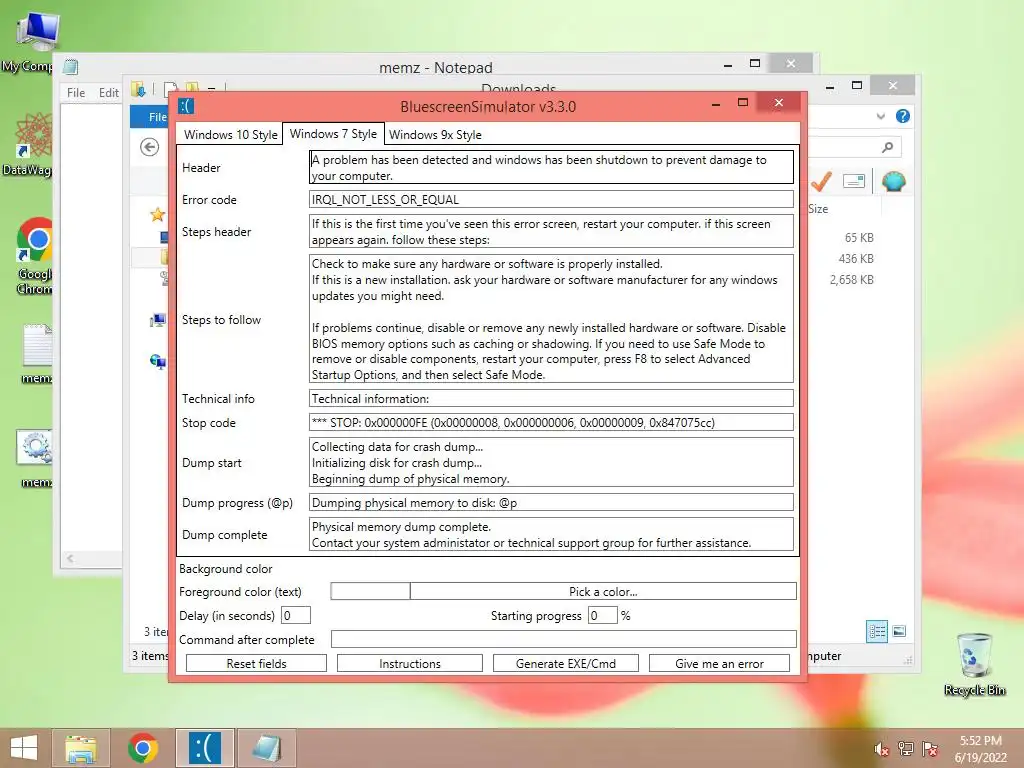Focus the Technical info field
This screenshot has height=768, width=1024.
pyautogui.click(x=551, y=398)
